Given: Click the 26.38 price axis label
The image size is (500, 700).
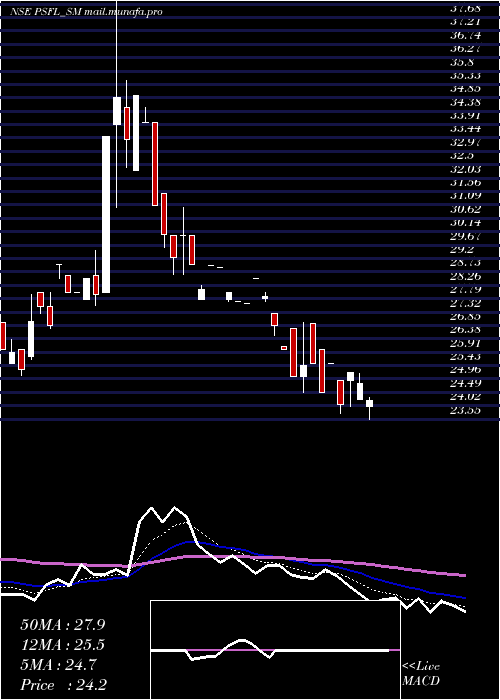Looking at the screenshot, I should pos(466,329).
